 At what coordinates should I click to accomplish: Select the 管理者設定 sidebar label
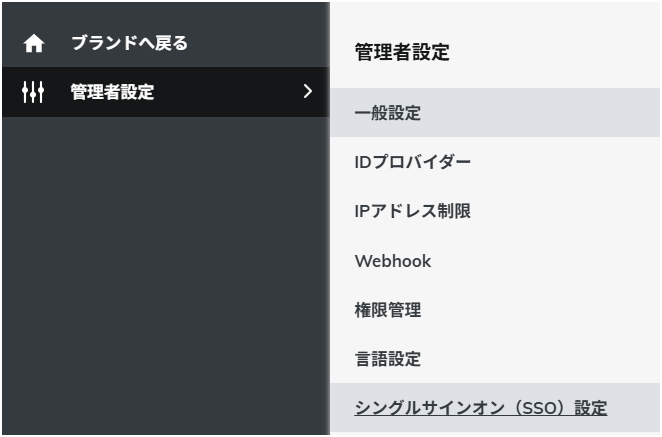(x=112, y=93)
